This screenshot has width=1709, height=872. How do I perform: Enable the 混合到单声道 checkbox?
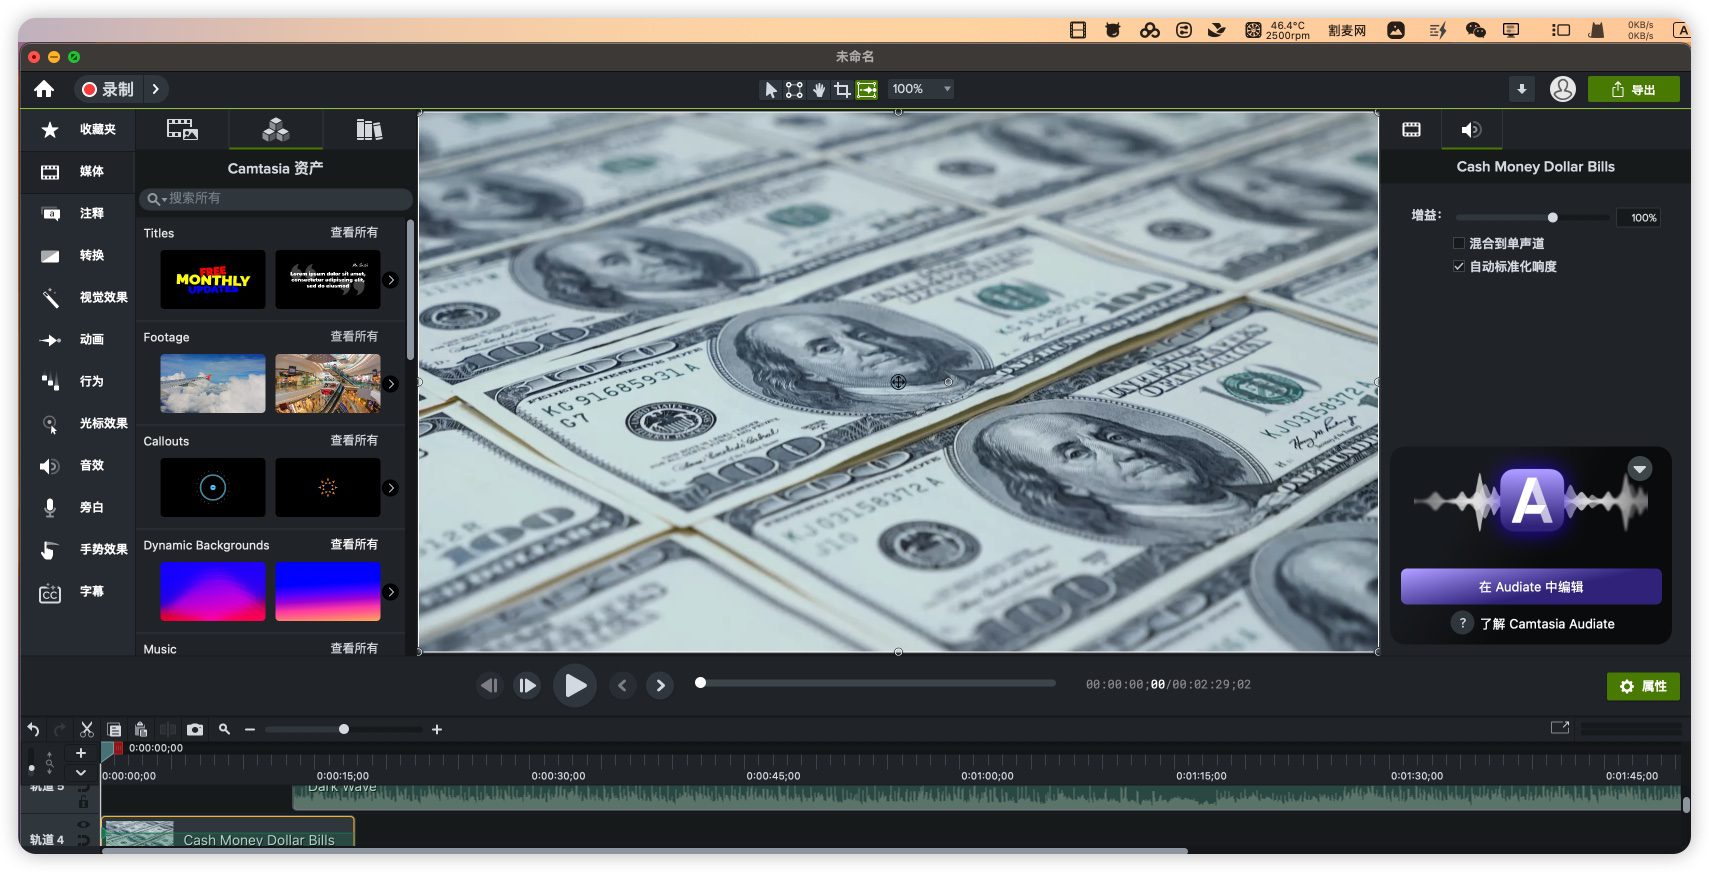tap(1458, 243)
